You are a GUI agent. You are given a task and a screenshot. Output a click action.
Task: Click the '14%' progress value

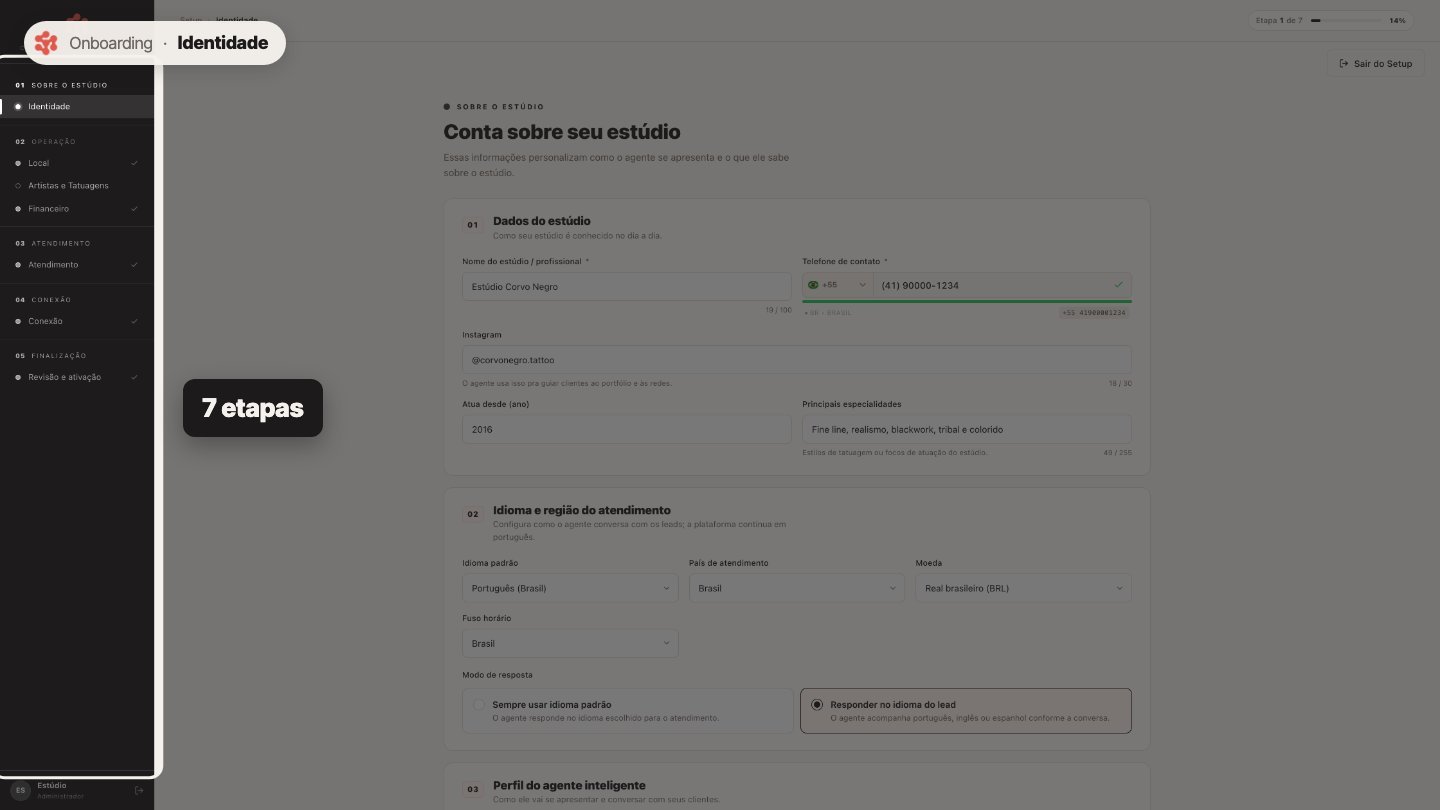pyautogui.click(x=1397, y=20)
